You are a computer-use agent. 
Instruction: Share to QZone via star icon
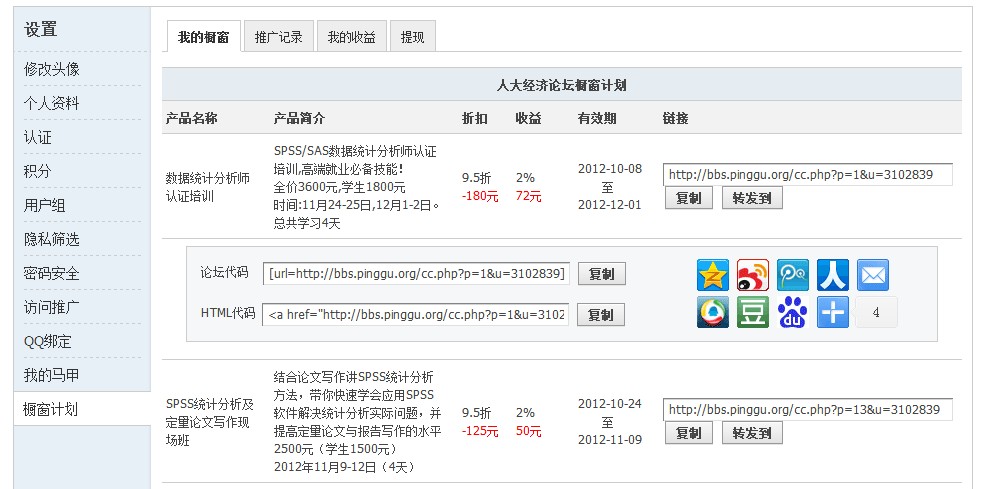pos(713,275)
